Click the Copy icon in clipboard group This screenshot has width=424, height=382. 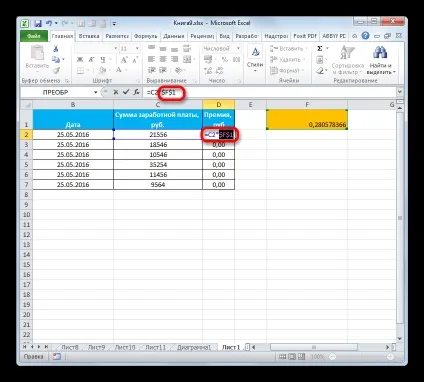(56, 59)
